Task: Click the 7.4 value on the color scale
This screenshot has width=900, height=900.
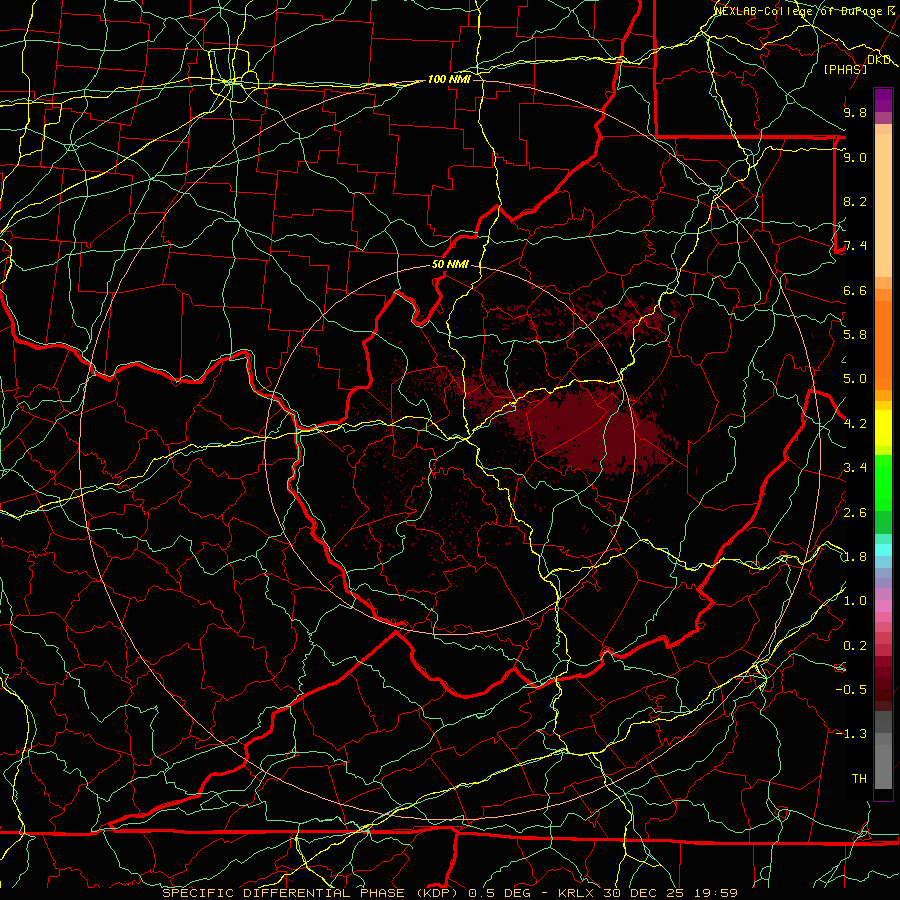Action: [x=855, y=246]
